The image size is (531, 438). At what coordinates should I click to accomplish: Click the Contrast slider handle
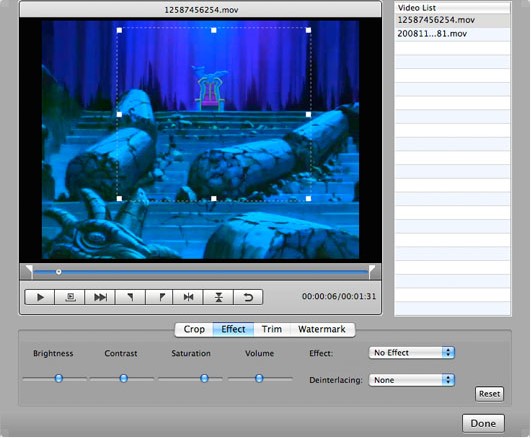coord(124,378)
